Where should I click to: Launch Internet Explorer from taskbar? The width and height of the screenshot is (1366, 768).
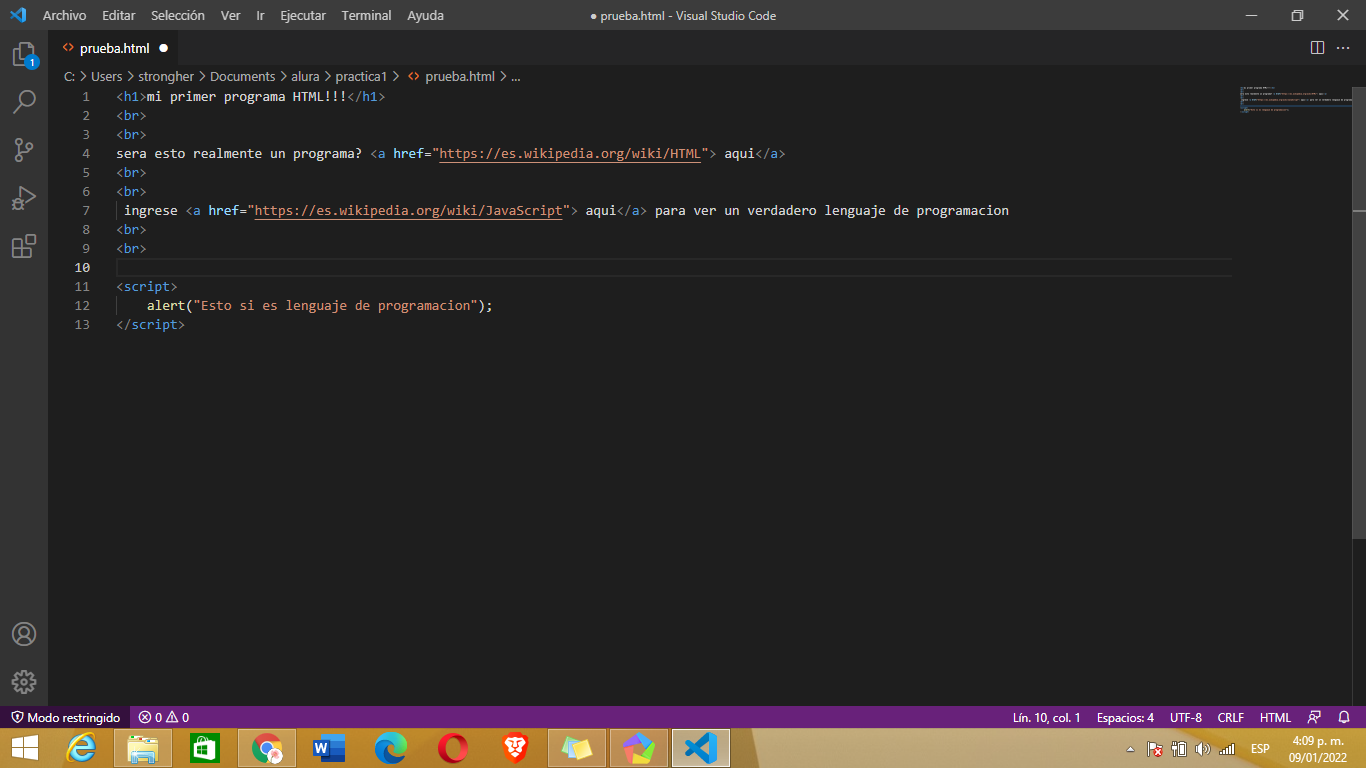coord(81,748)
